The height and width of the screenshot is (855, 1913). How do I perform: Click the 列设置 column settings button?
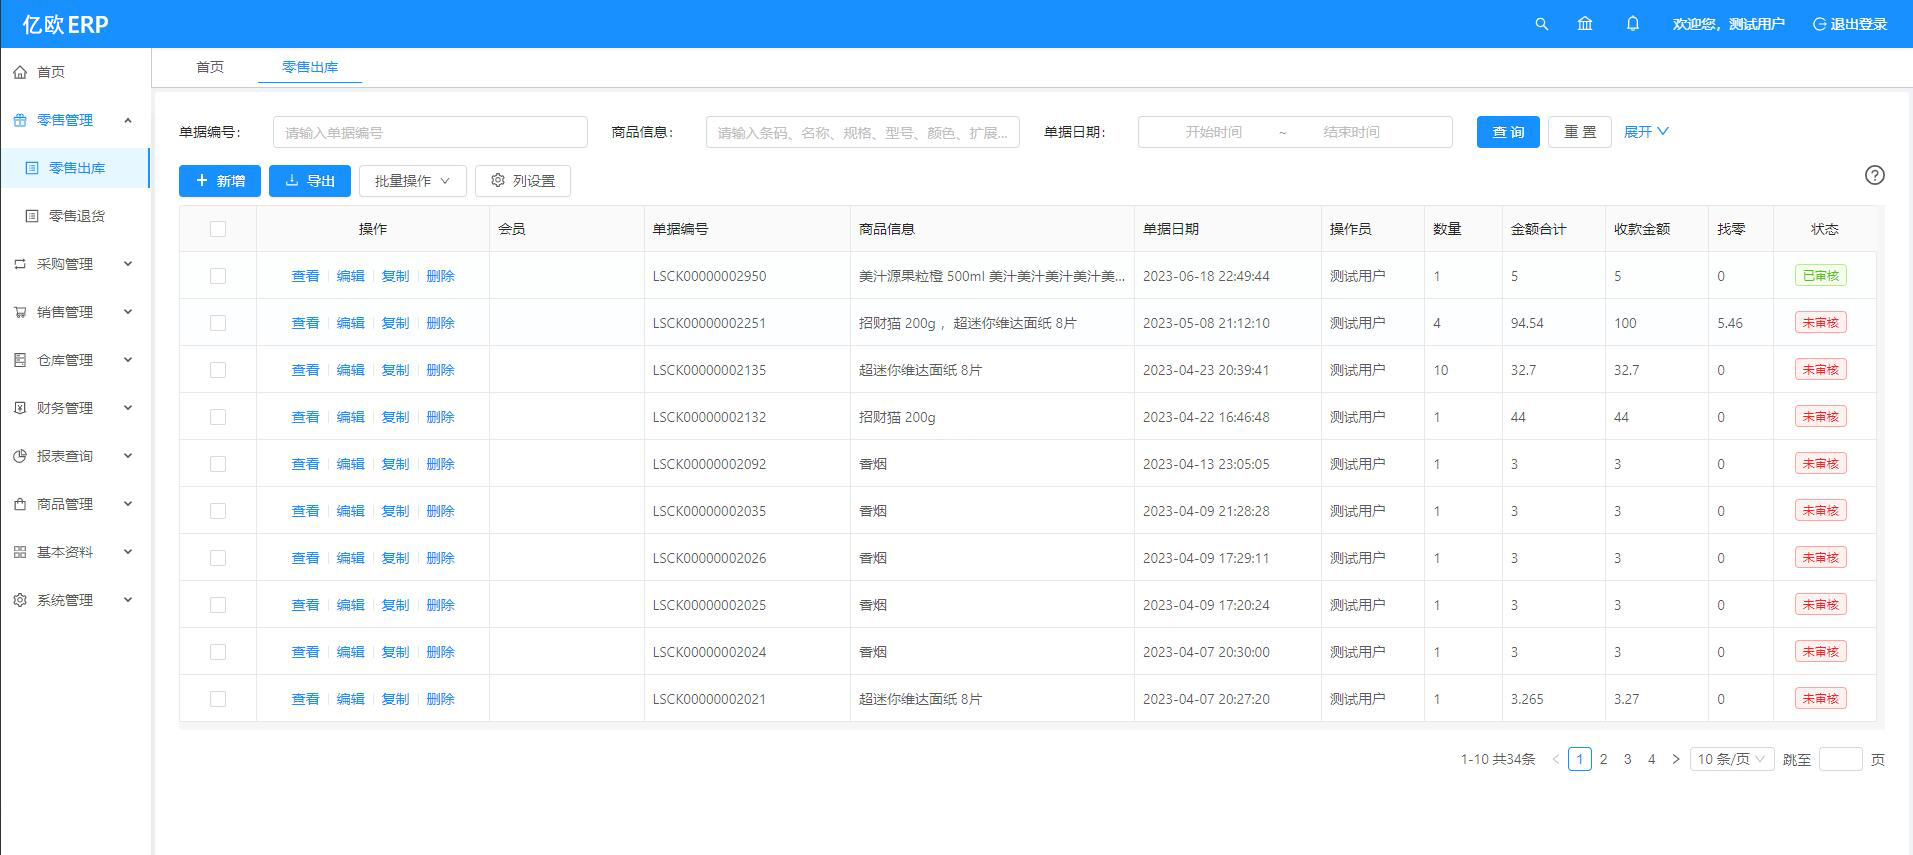coord(523,181)
